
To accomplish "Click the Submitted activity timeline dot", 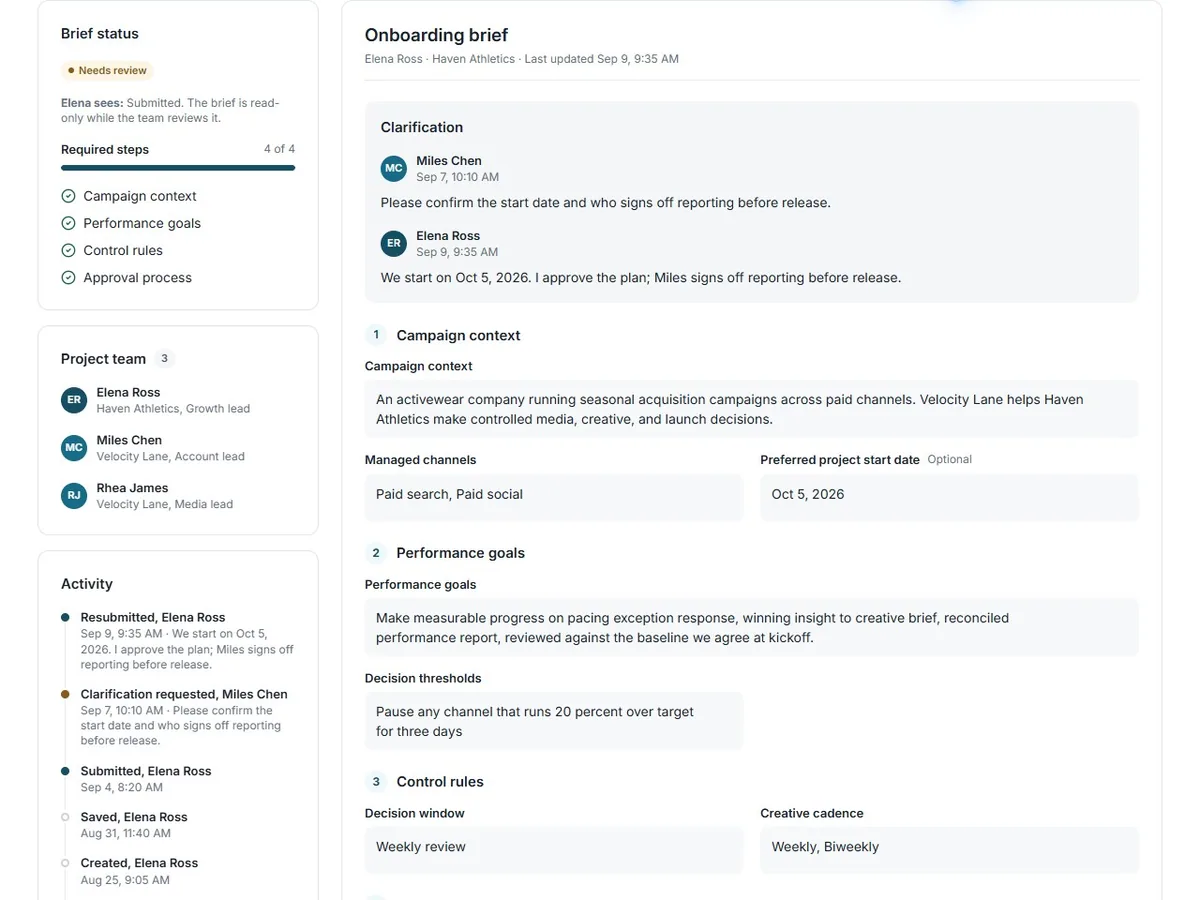I will 65,771.
